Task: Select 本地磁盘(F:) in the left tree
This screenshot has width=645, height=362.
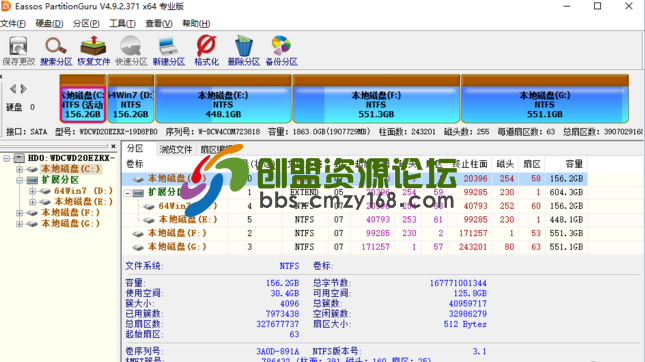Action: [x=71, y=213]
